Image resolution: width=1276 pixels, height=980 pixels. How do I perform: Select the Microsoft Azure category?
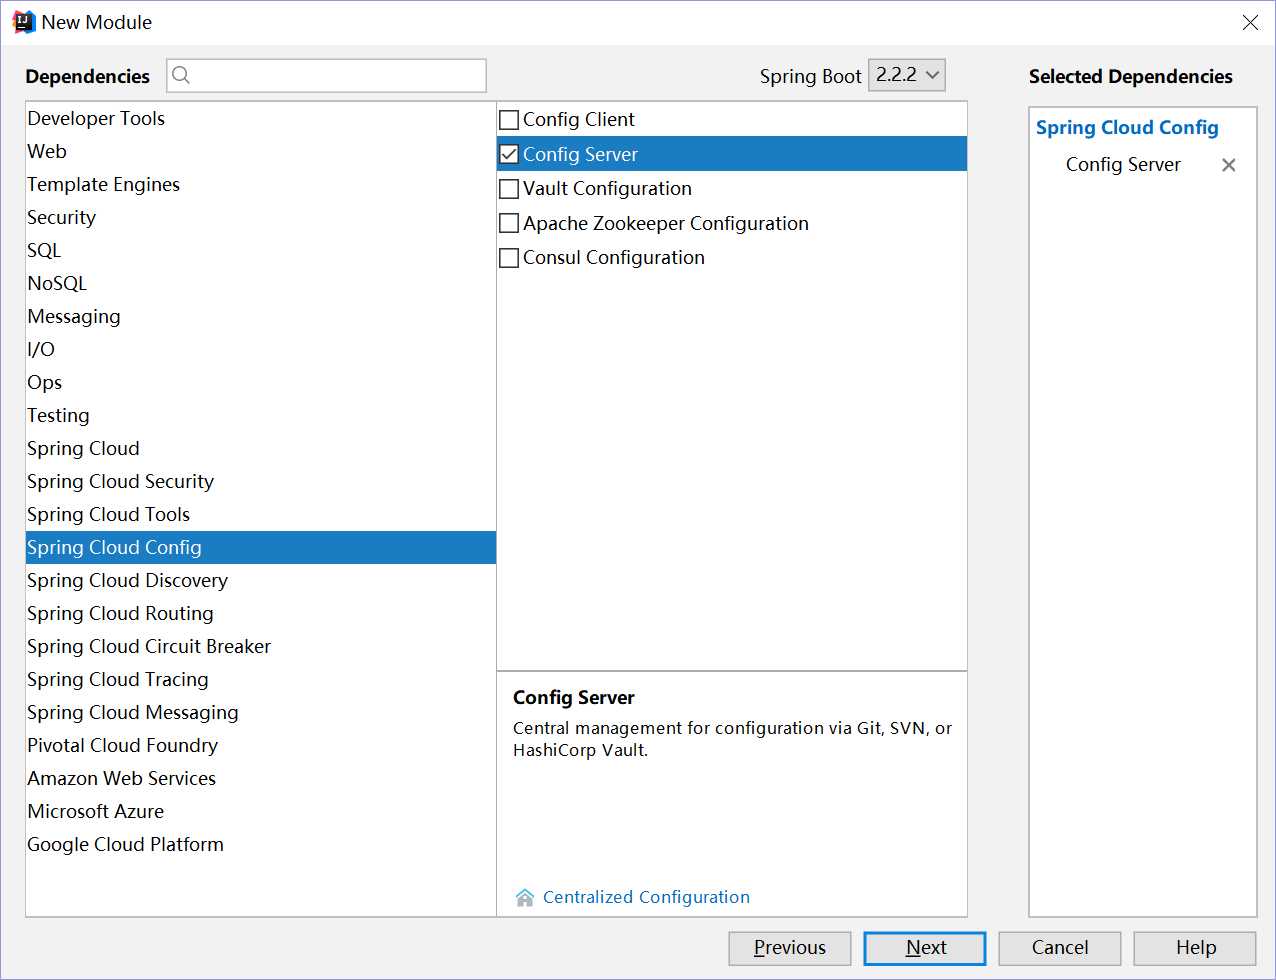click(261, 811)
